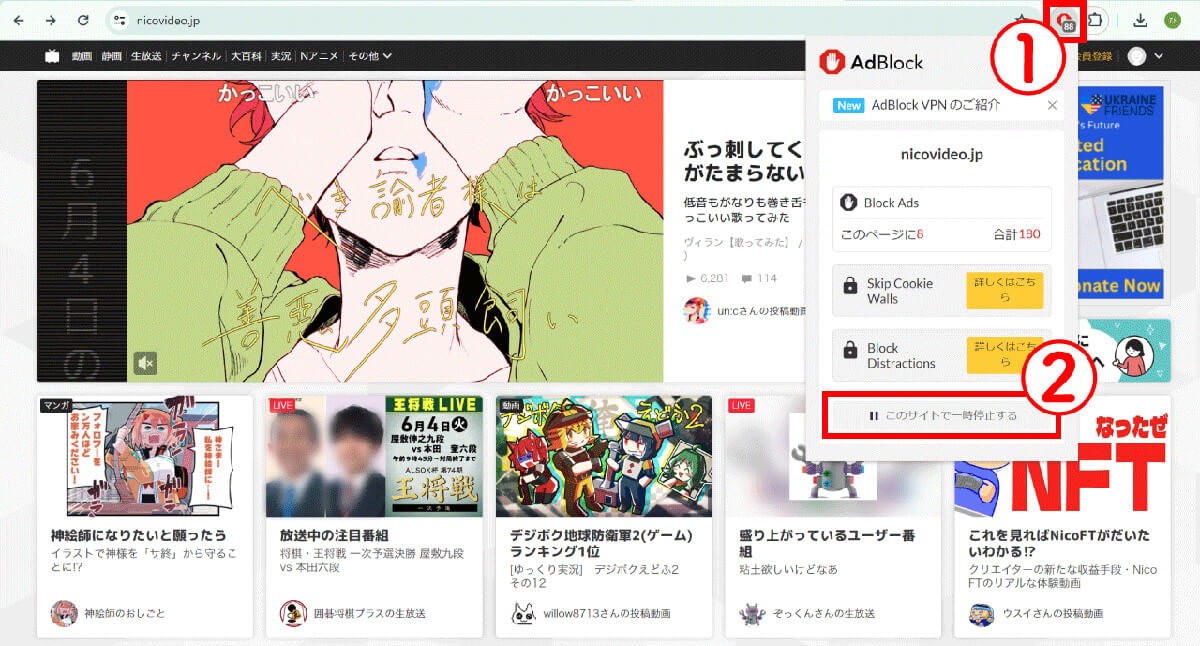Click the Block Distractions lock icon
The image size is (1200, 646).
point(850,351)
